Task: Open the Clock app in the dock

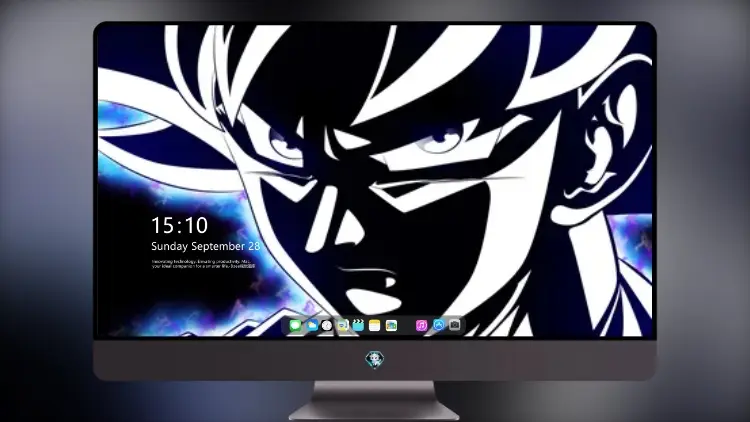Action: click(x=327, y=326)
